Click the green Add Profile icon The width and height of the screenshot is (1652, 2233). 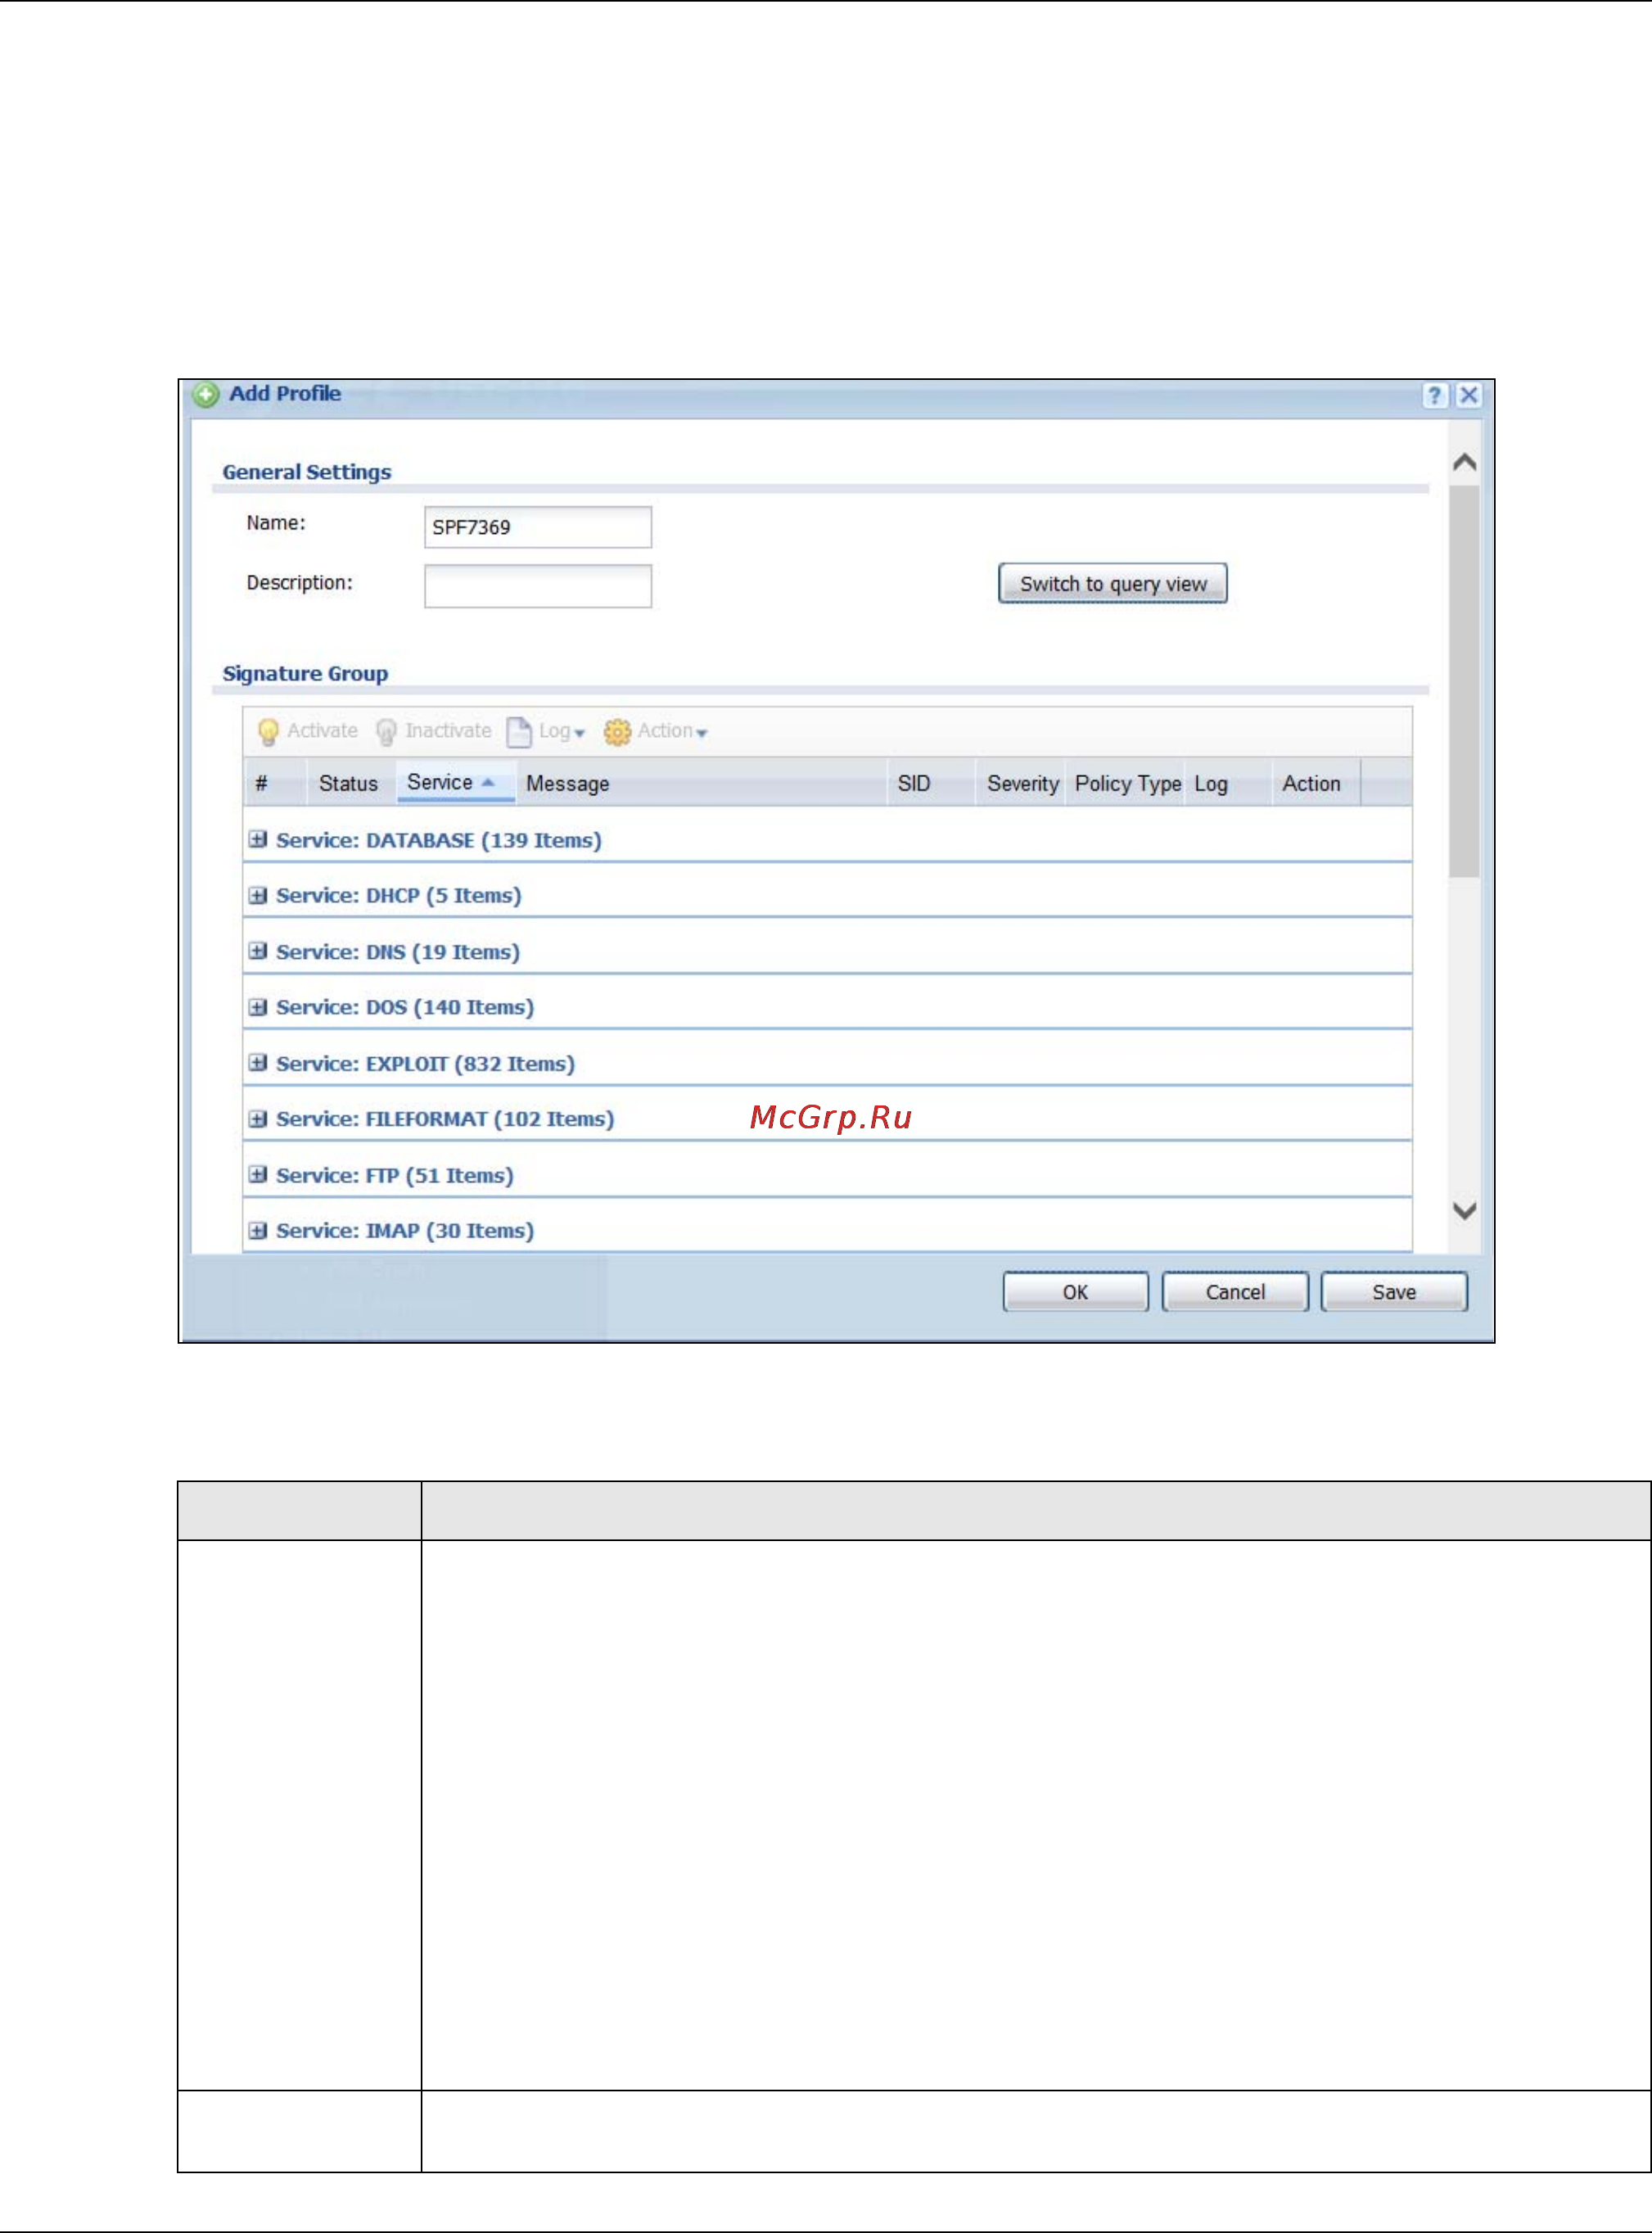pyautogui.click(x=206, y=395)
